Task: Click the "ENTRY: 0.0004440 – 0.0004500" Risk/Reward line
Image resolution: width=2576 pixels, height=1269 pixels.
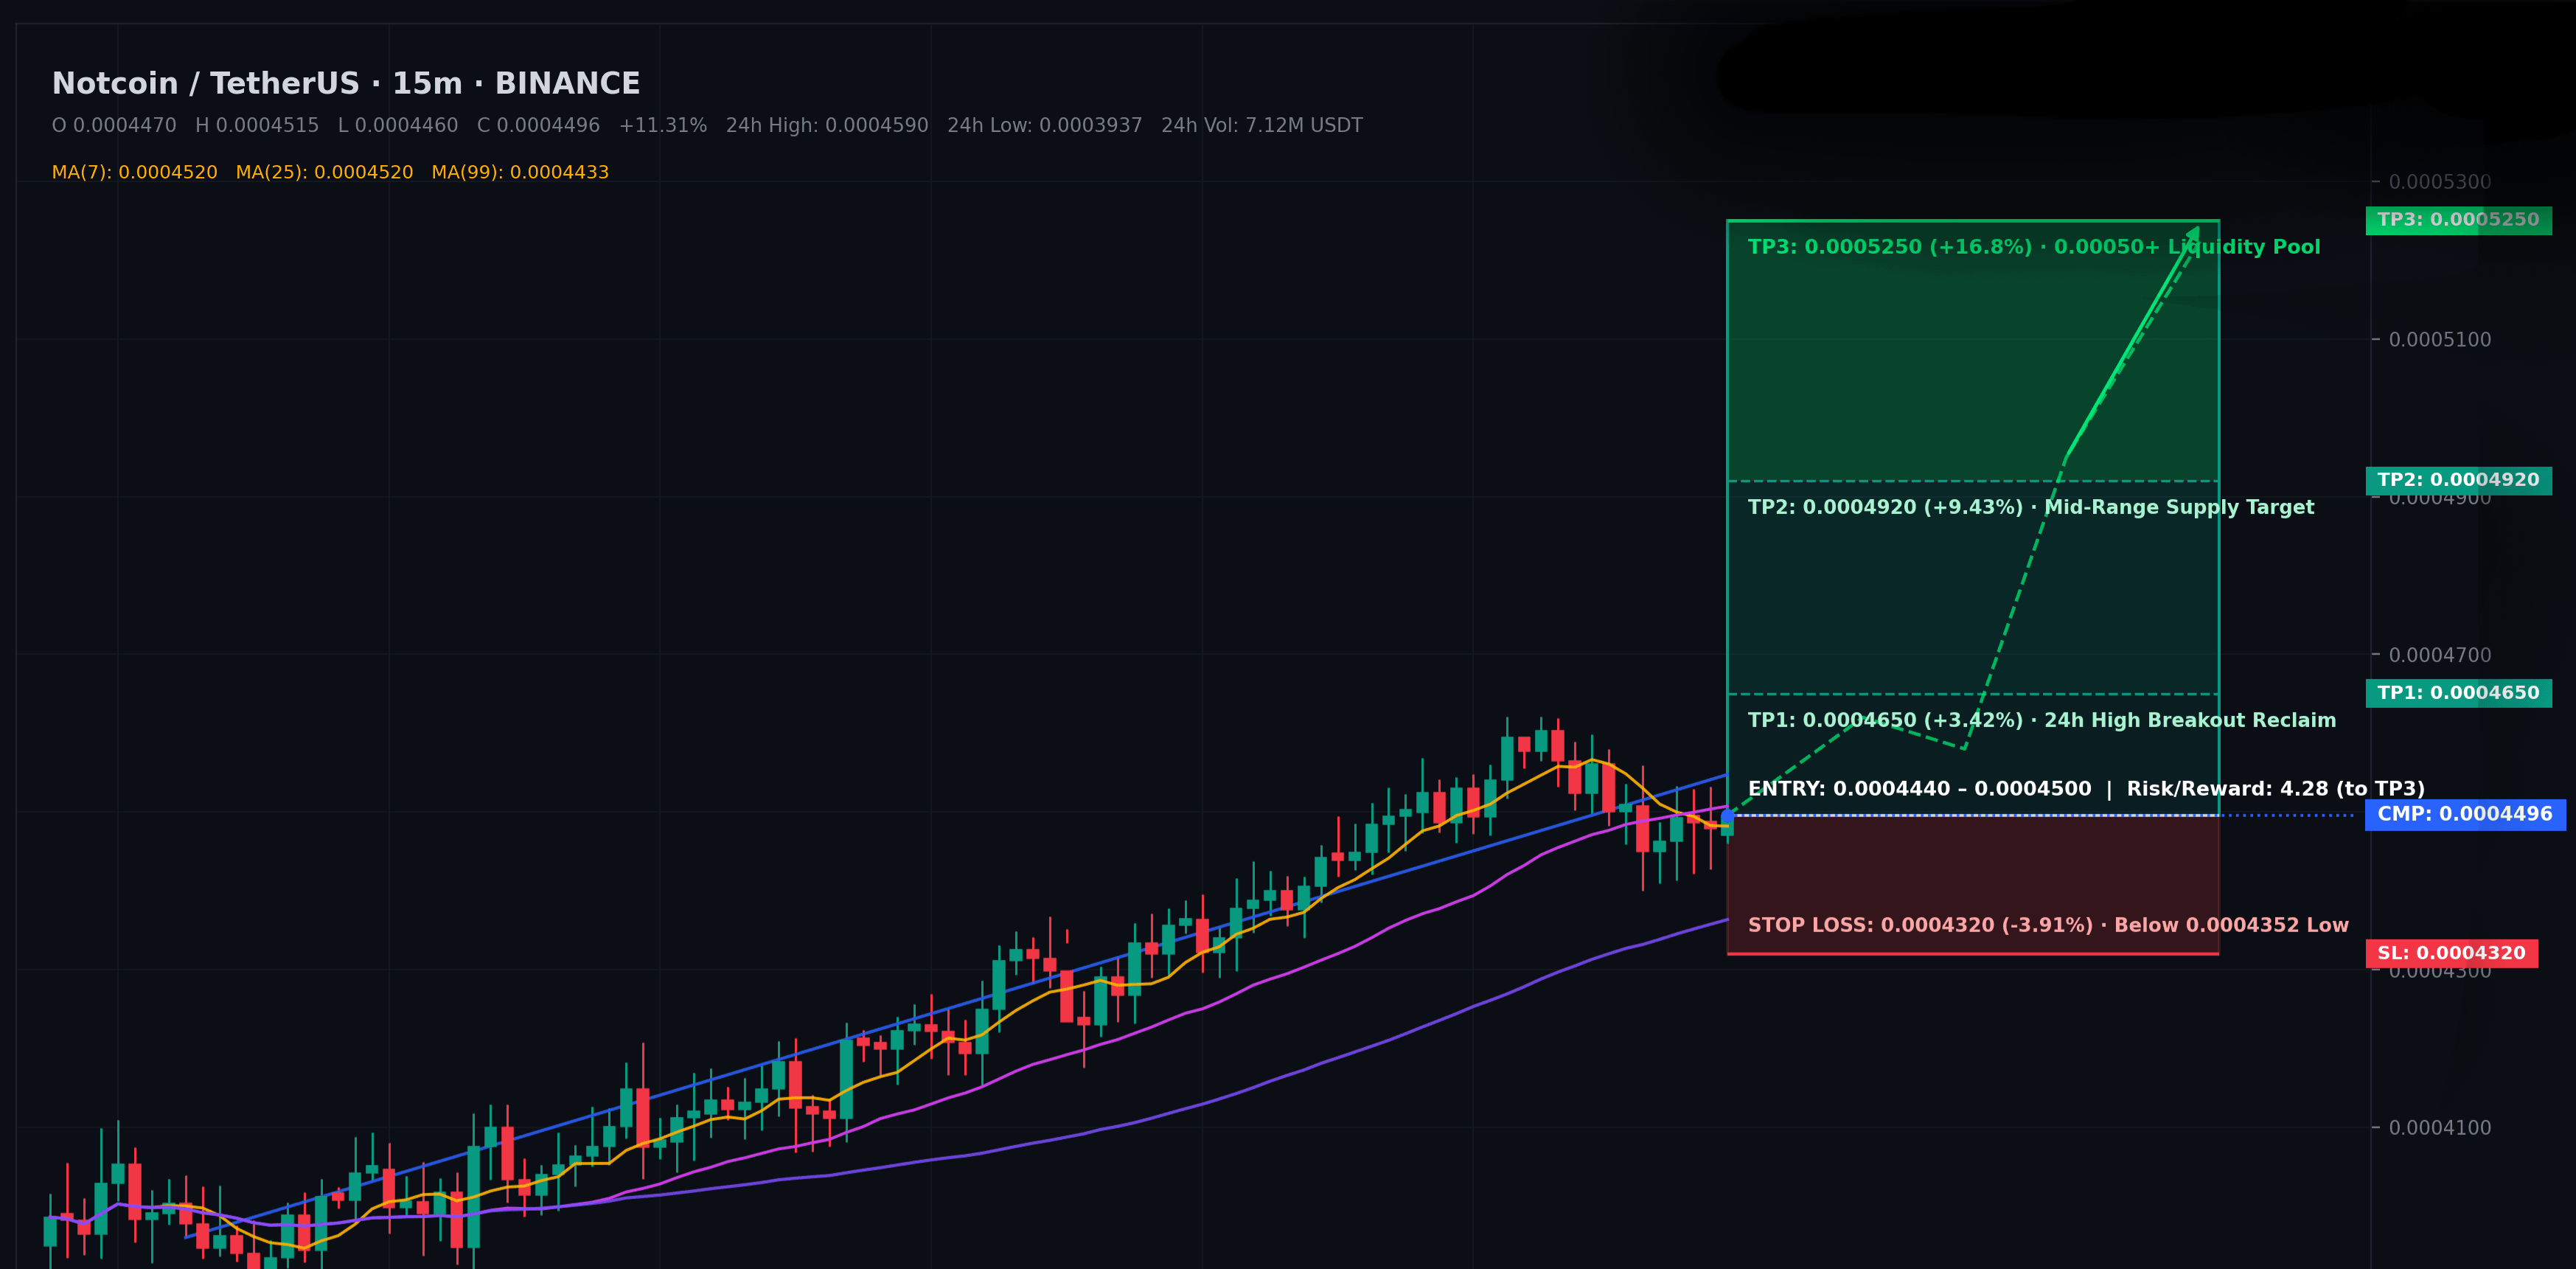Action: [2086, 789]
